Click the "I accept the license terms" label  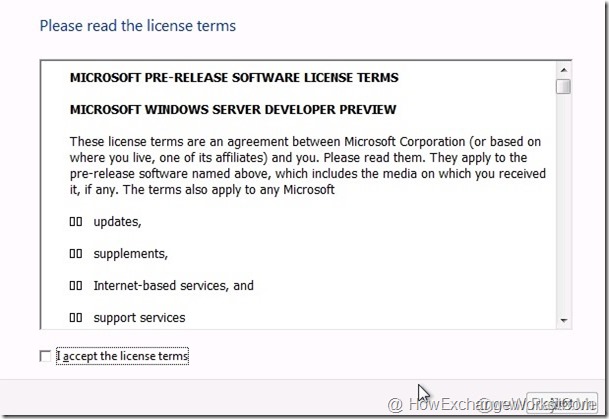point(123,356)
